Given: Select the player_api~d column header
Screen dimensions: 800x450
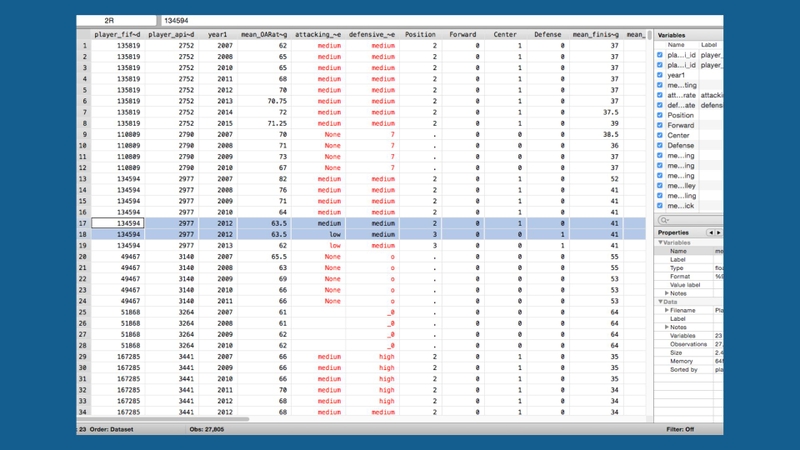Looking at the screenshot, I should click(171, 35).
